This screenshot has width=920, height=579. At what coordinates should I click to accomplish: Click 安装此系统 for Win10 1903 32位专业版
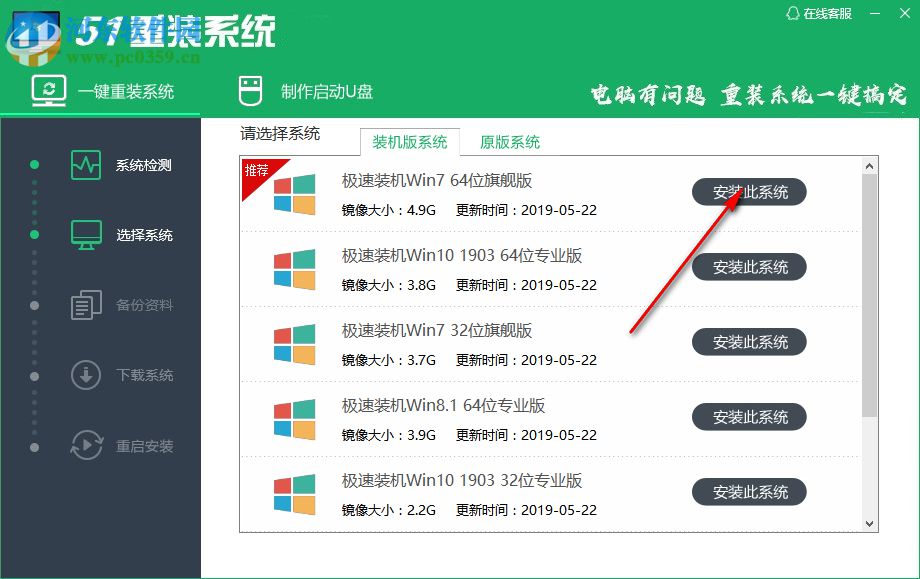(x=749, y=492)
